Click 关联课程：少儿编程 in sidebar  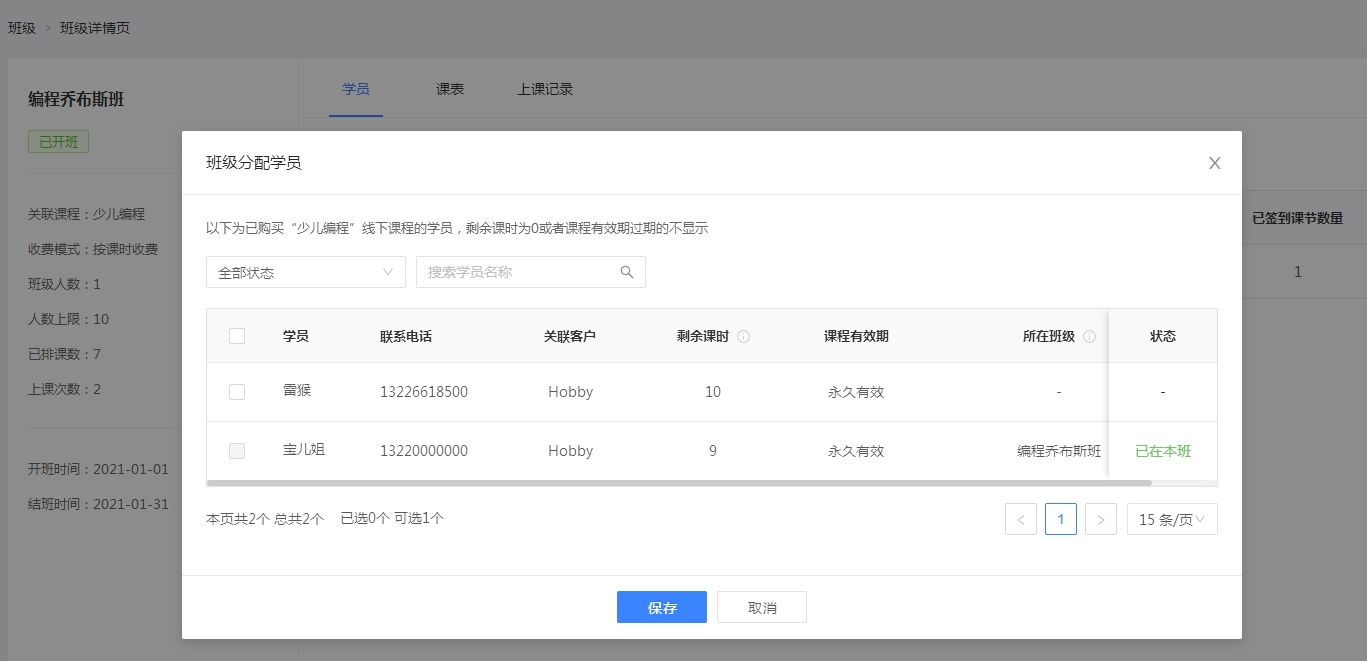tap(87, 214)
